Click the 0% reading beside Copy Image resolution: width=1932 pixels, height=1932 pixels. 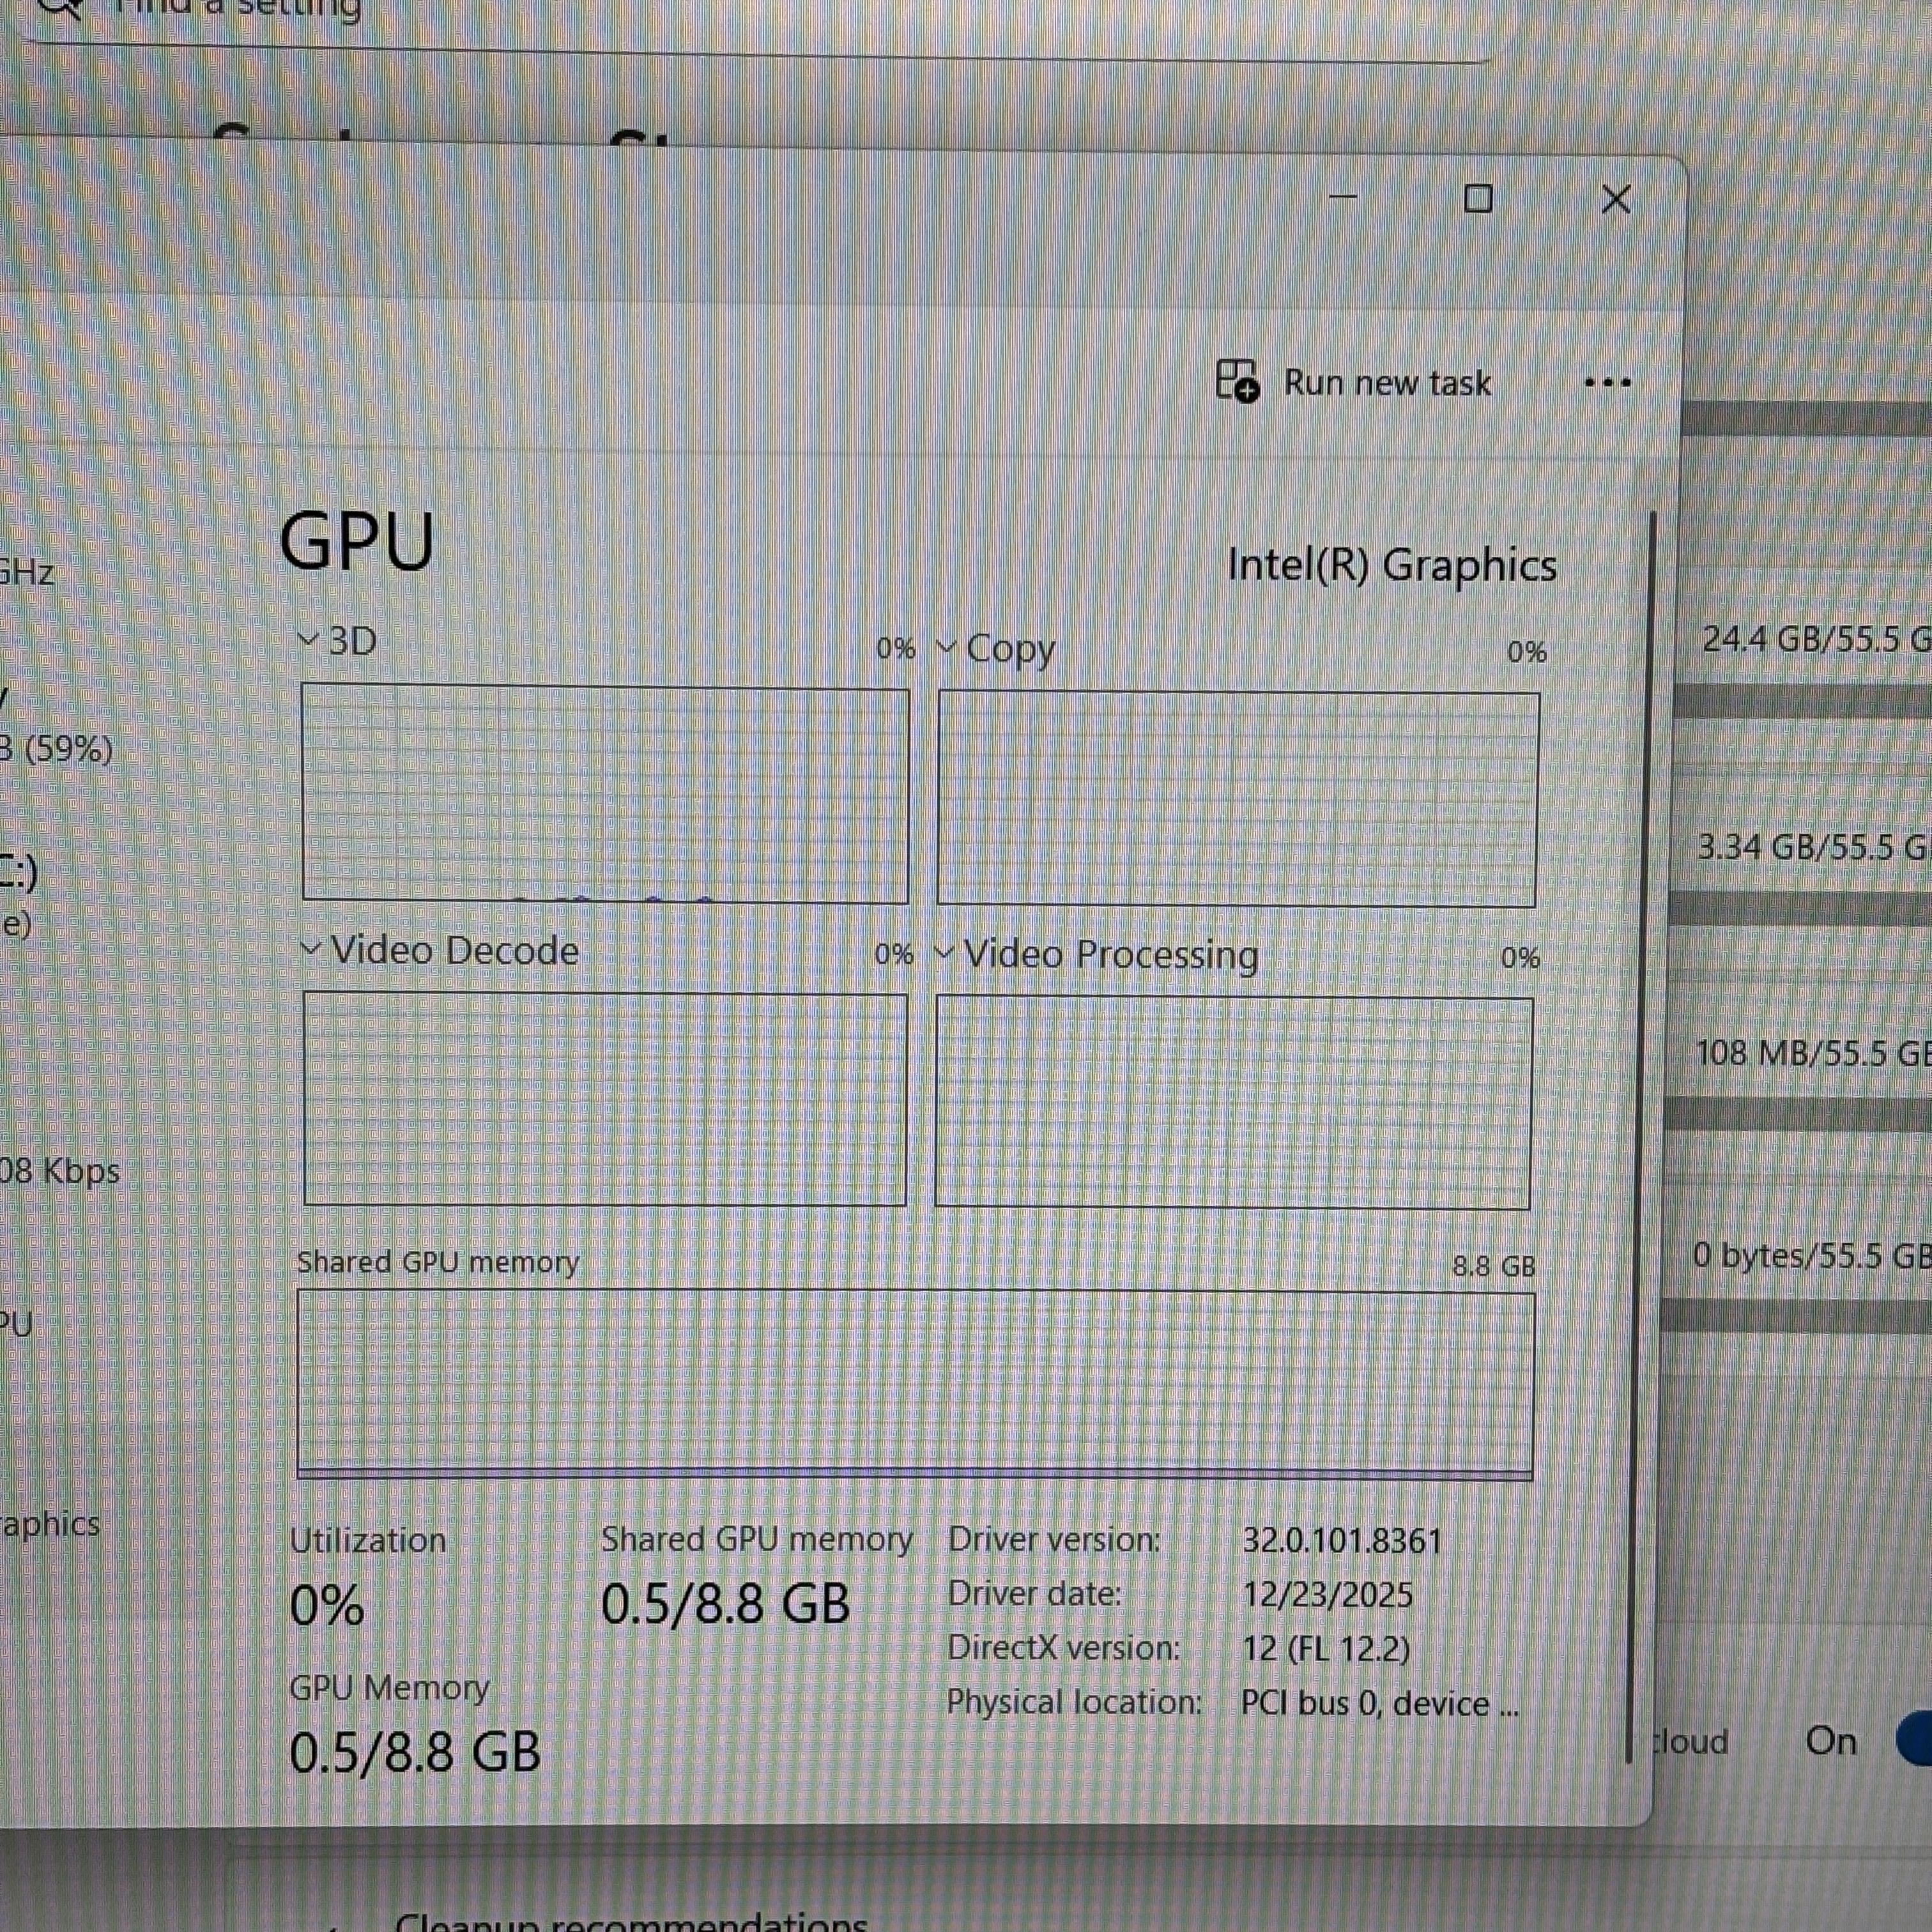click(x=1527, y=653)
